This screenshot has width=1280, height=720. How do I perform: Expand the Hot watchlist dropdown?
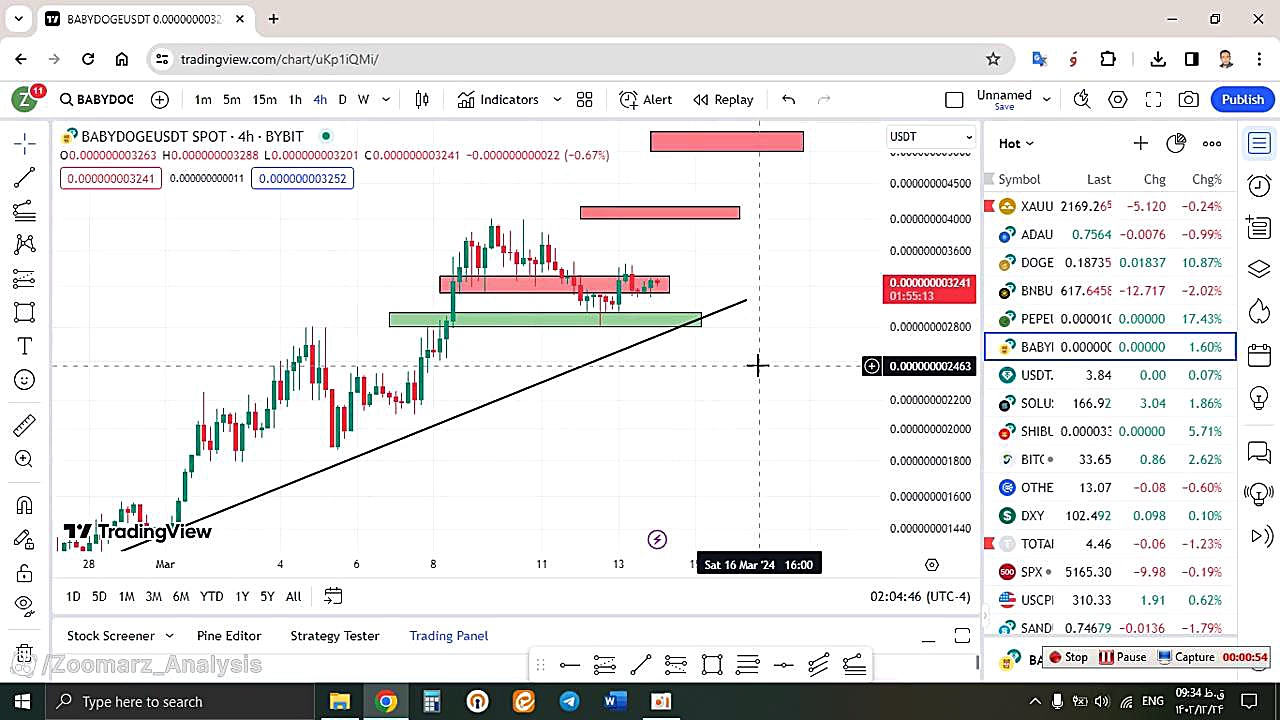pyautogui.click(x=1016, y=143)
